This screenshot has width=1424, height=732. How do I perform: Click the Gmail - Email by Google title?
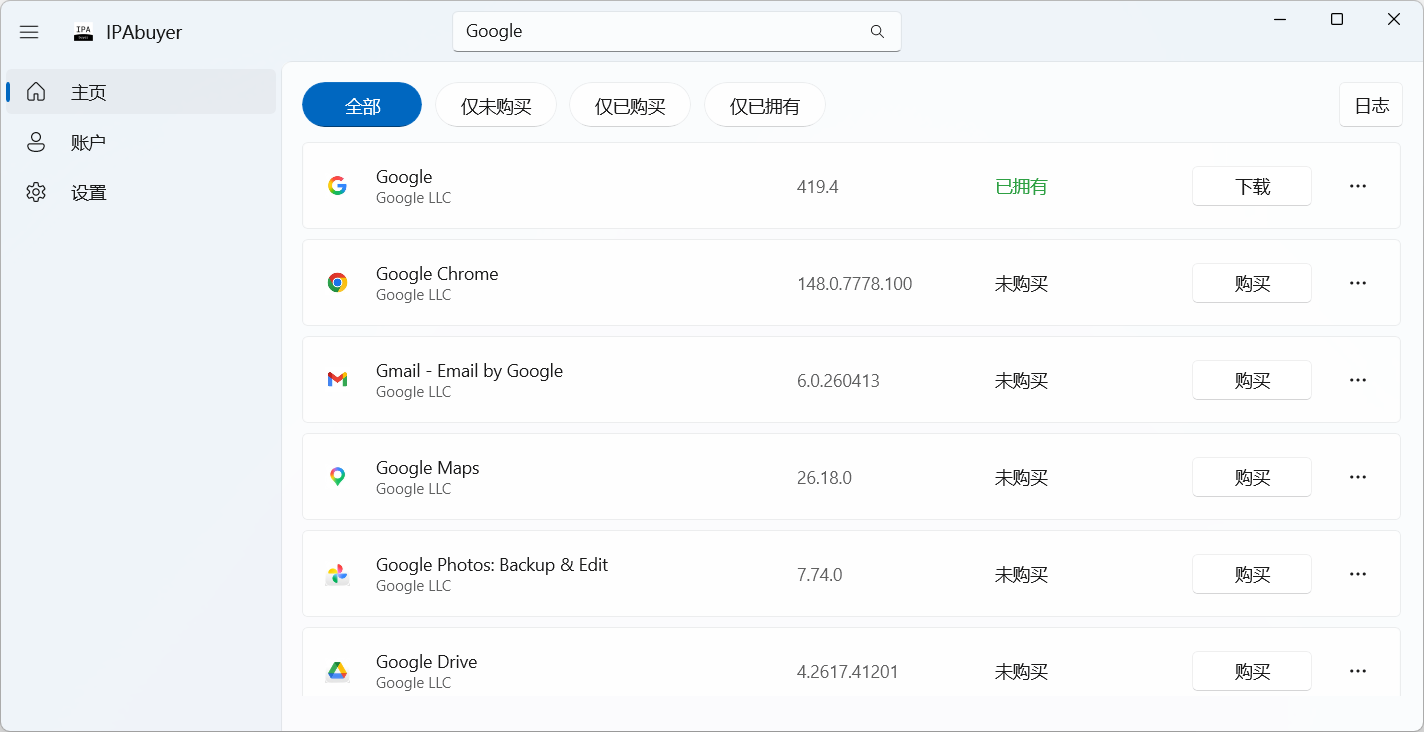[x=469, y=371]
